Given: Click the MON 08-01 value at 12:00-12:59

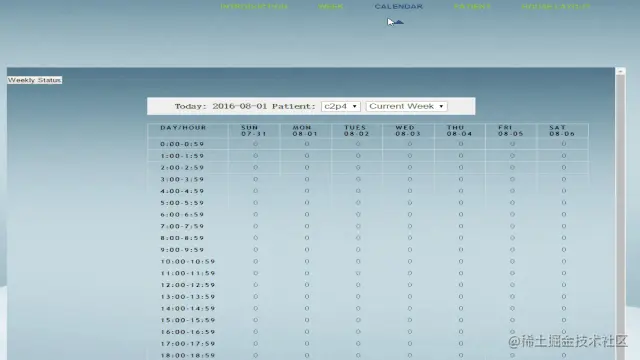Looking at the screenshot, I should (x=307, y=284).
